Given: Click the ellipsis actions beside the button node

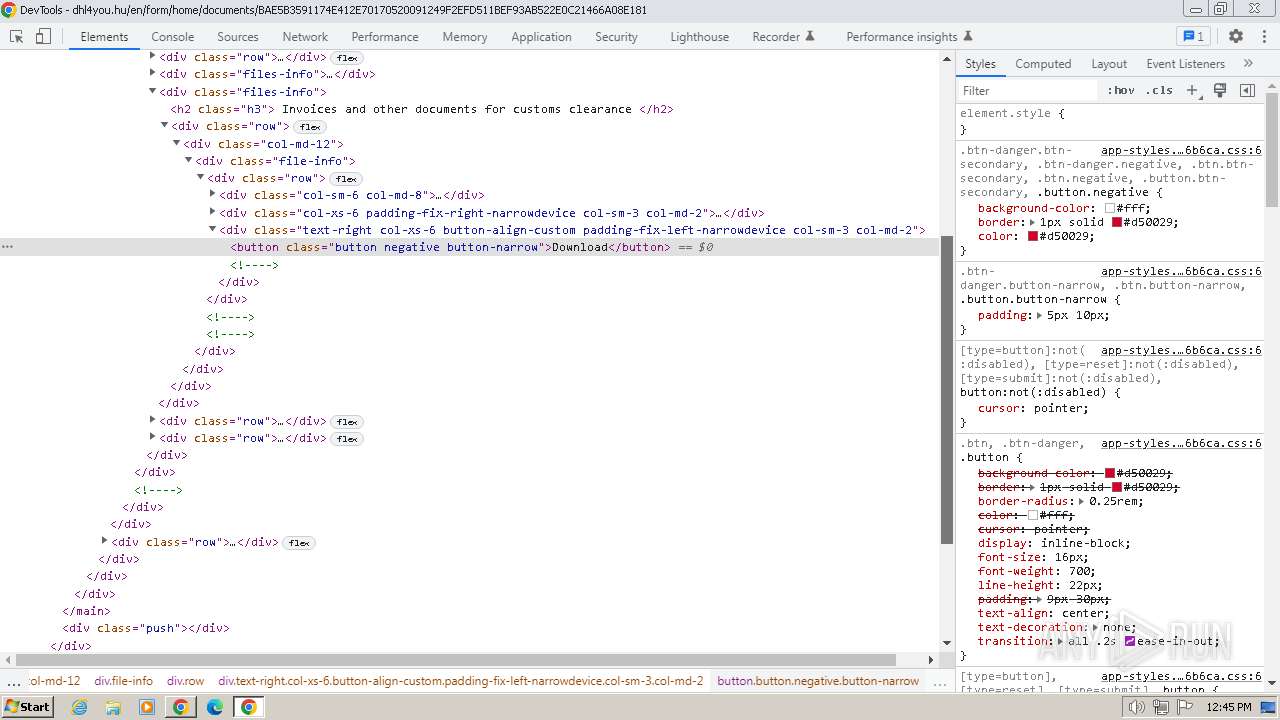Looking at the screenshot, I should [8, 247].
